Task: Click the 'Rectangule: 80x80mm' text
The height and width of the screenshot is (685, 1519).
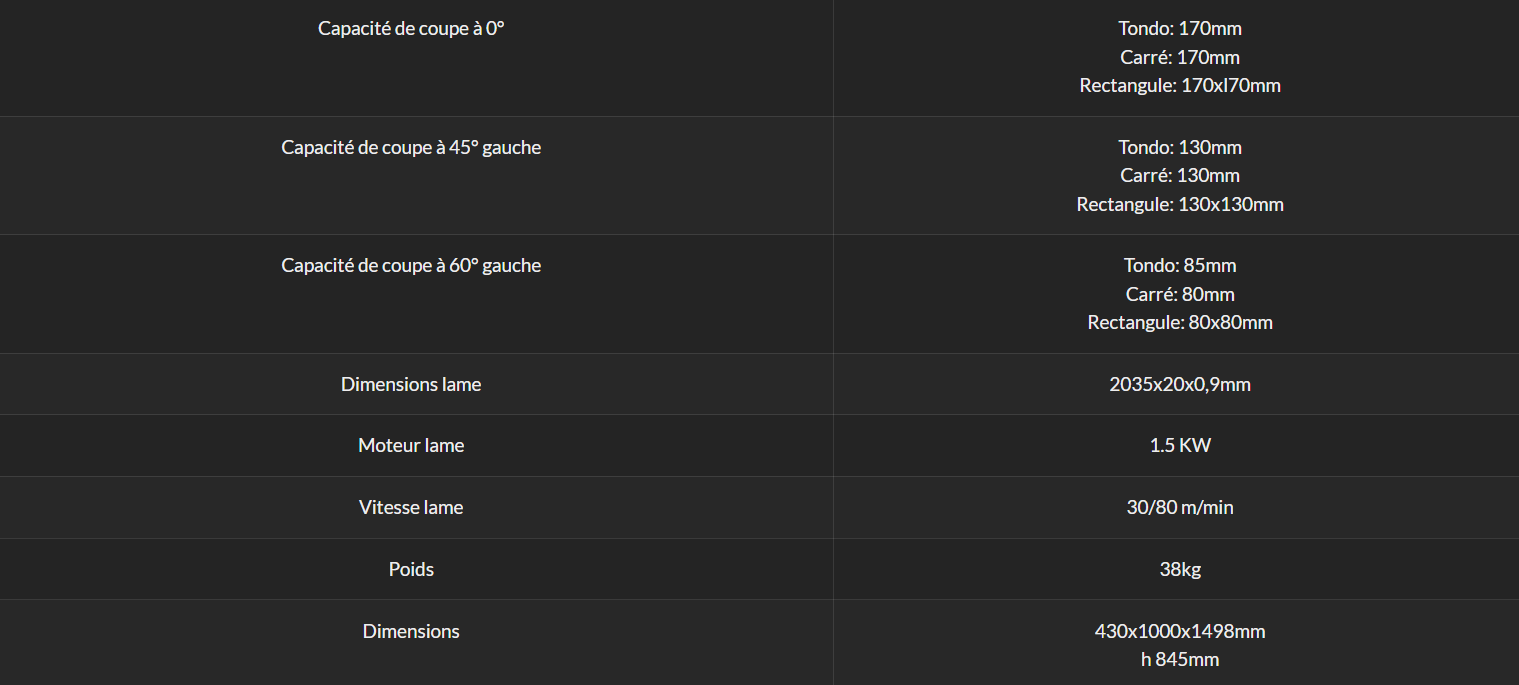Action: click(1180, 322)
